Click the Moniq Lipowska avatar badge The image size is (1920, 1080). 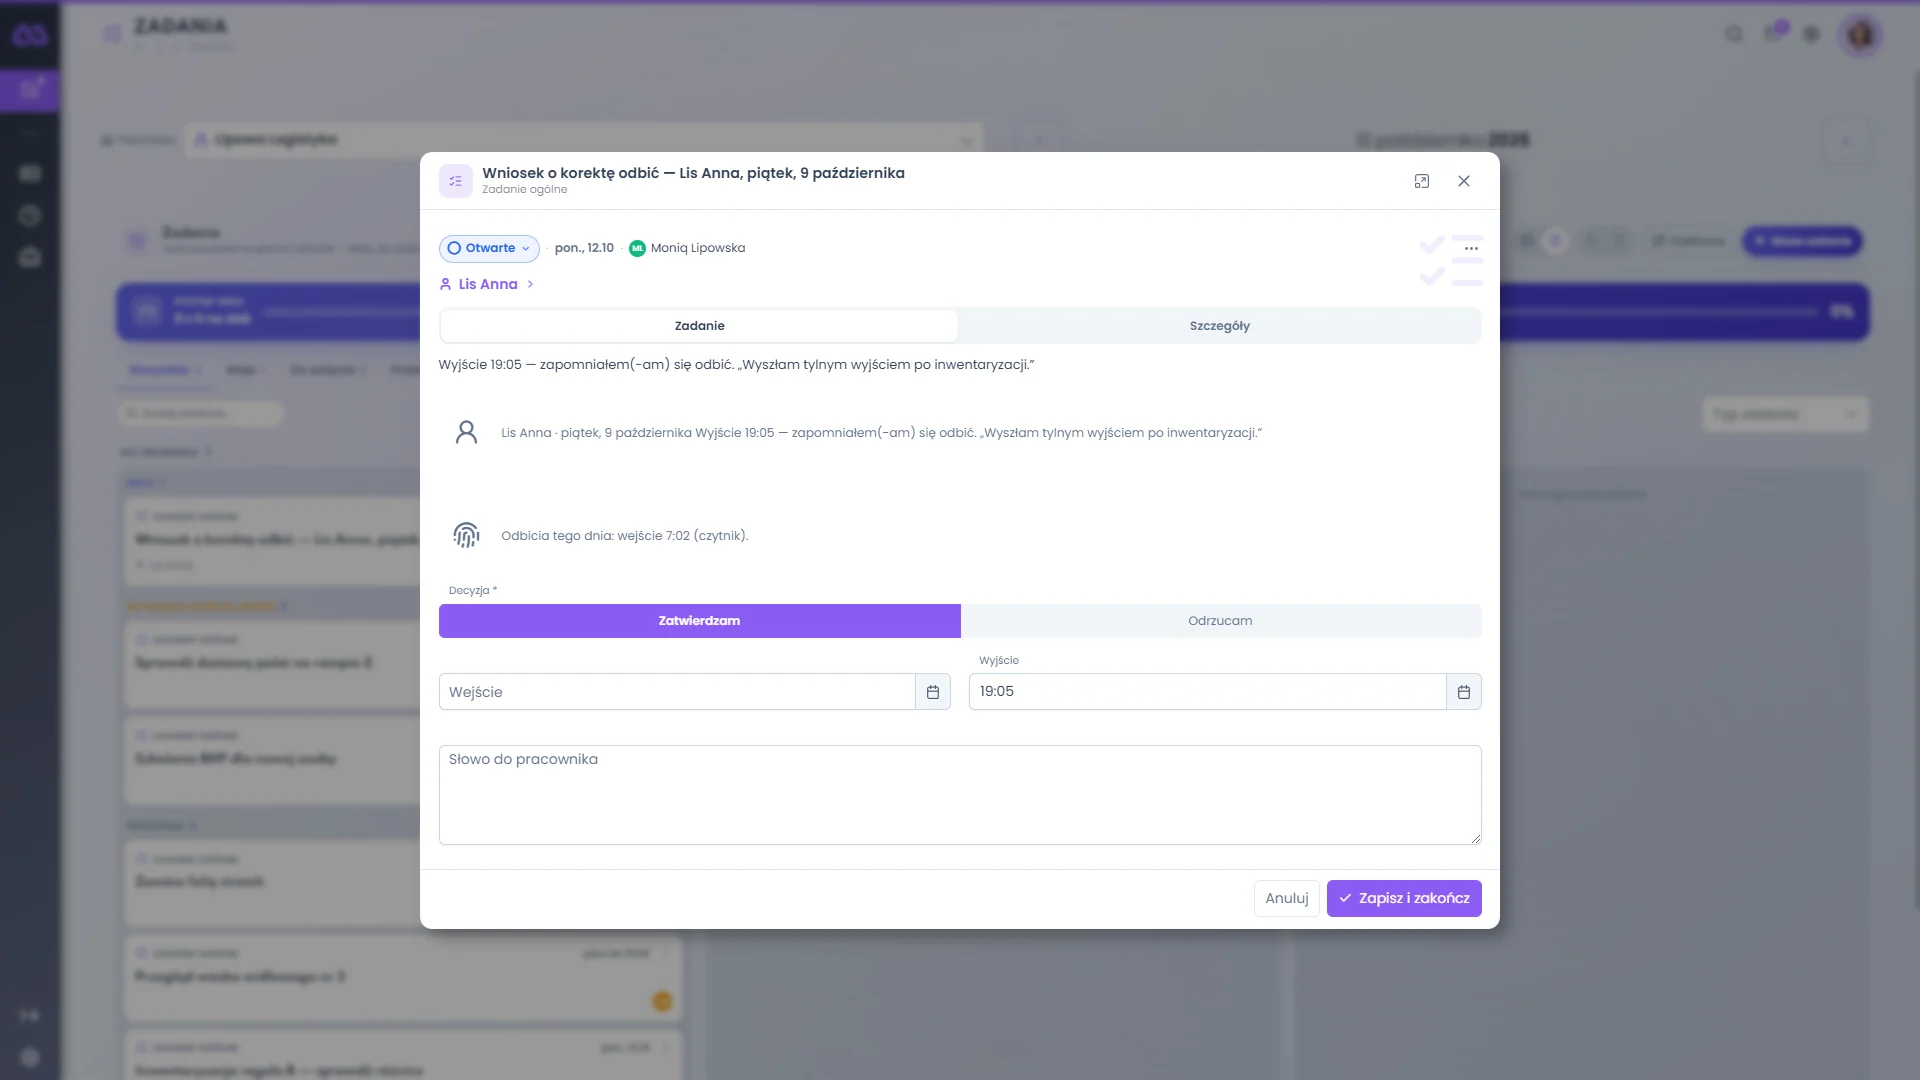pos(637,248)
